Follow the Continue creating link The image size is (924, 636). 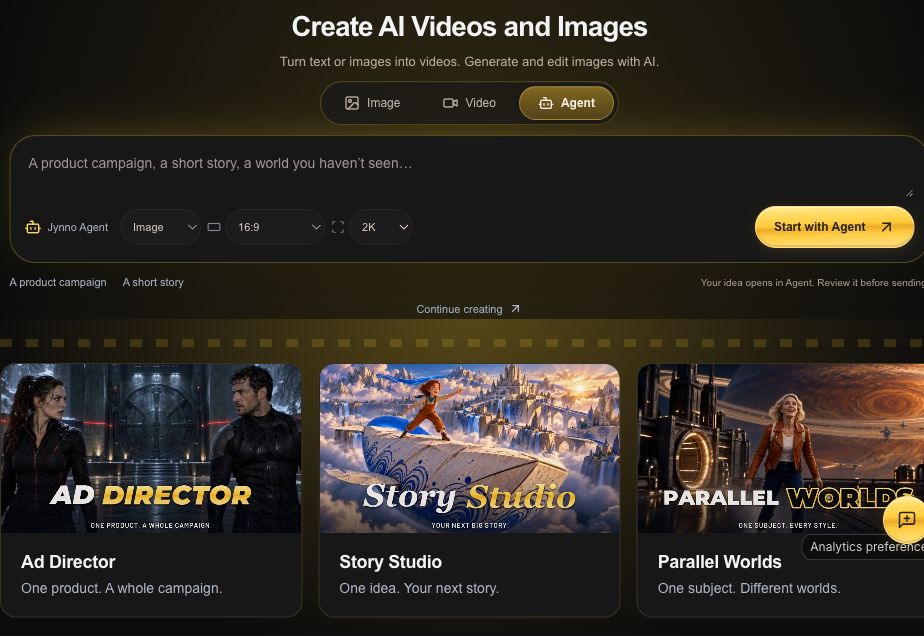coord(468,309)
